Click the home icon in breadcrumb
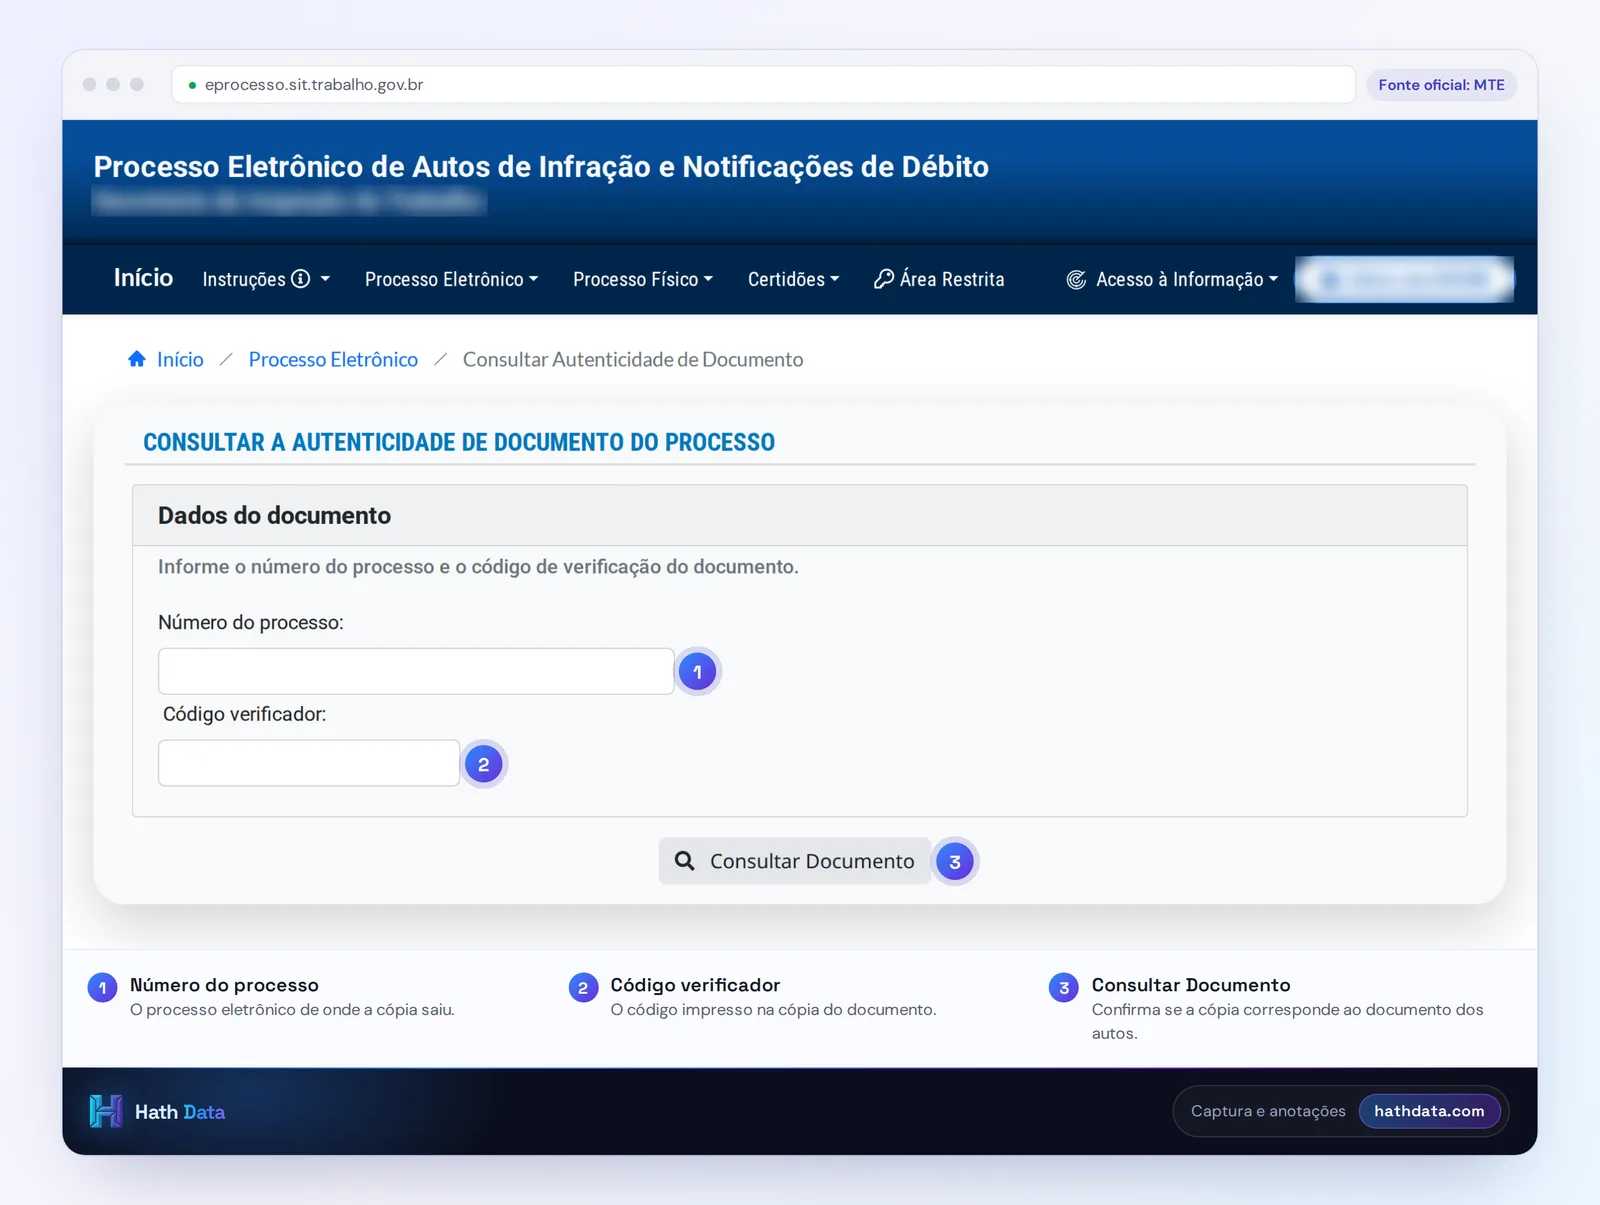1600x1205 pixels. (137, 359)
